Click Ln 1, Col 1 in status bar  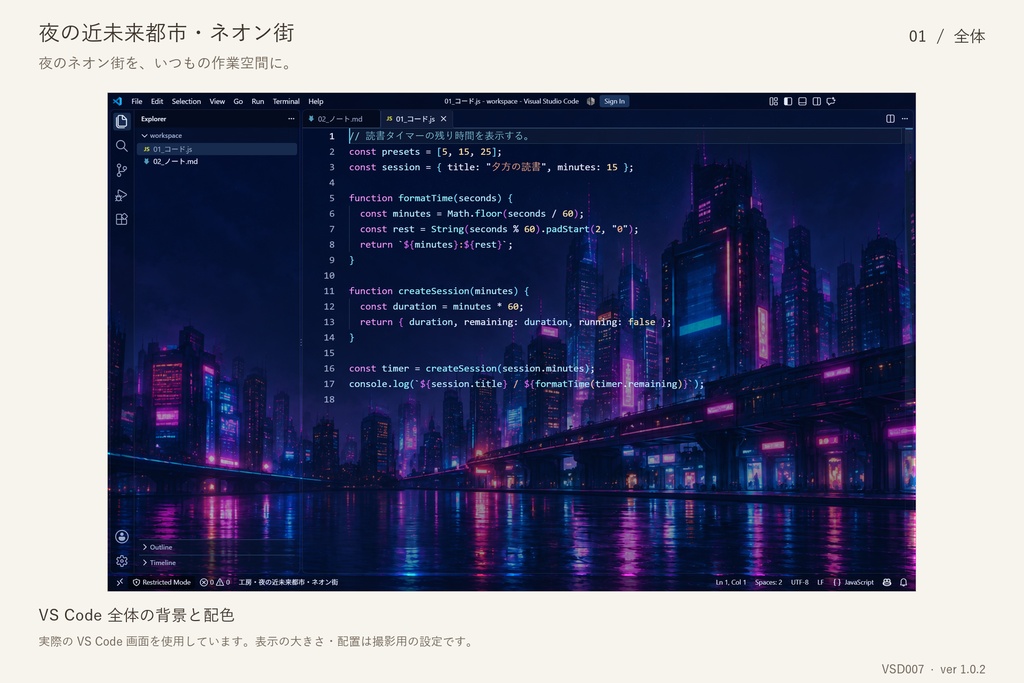731,582
